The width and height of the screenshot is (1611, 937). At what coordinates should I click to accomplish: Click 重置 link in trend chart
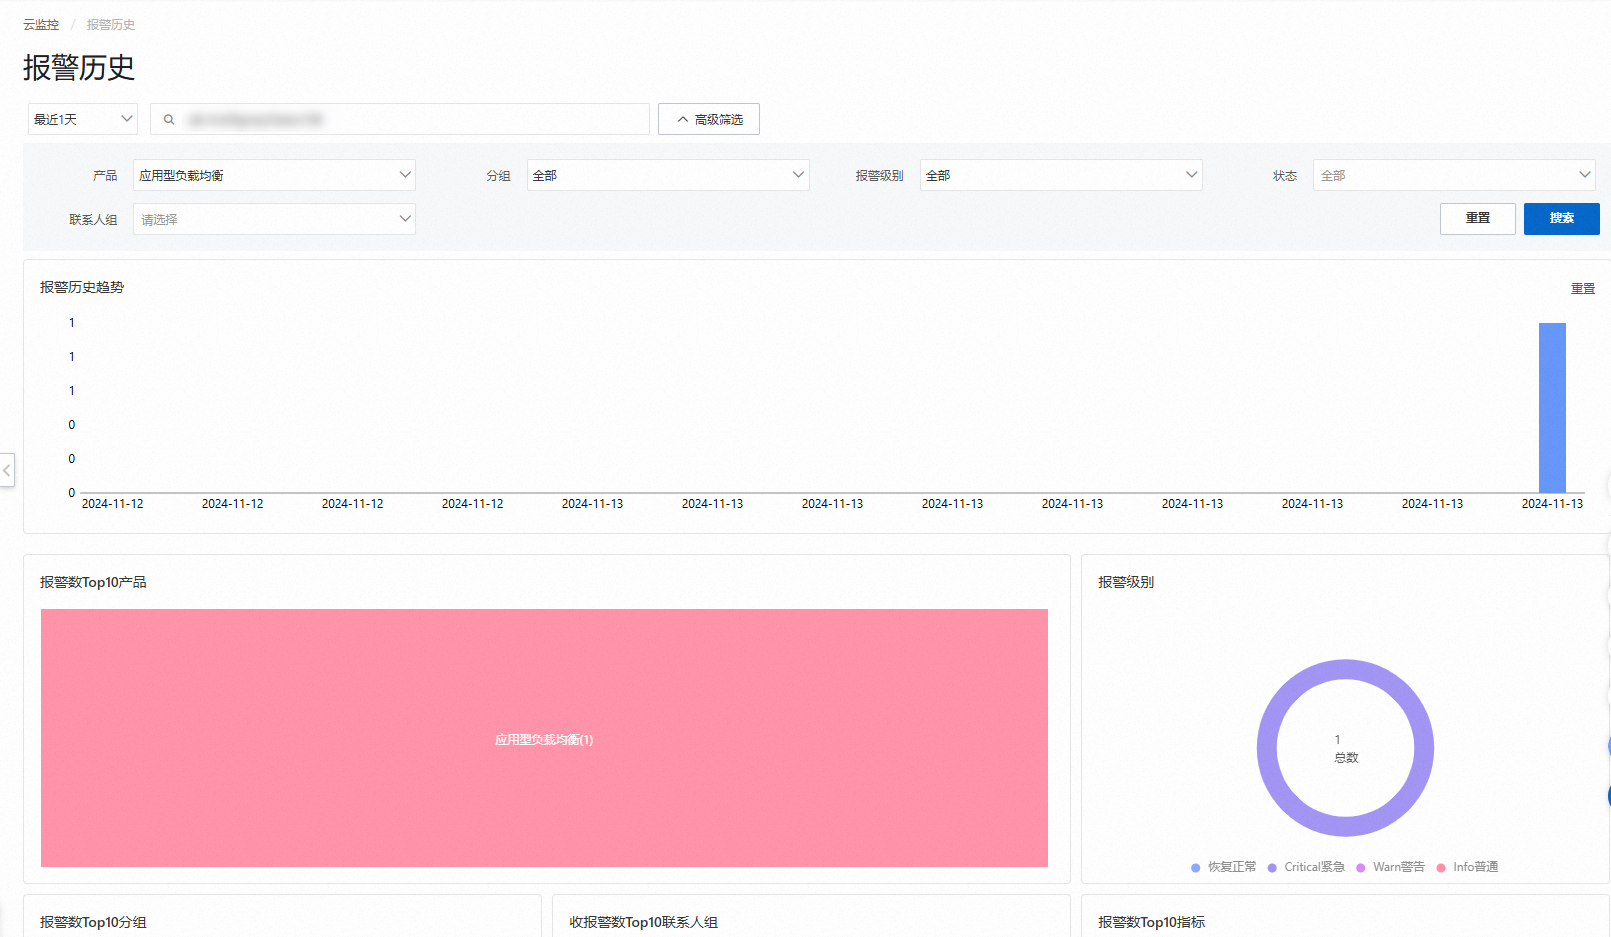1583,289
